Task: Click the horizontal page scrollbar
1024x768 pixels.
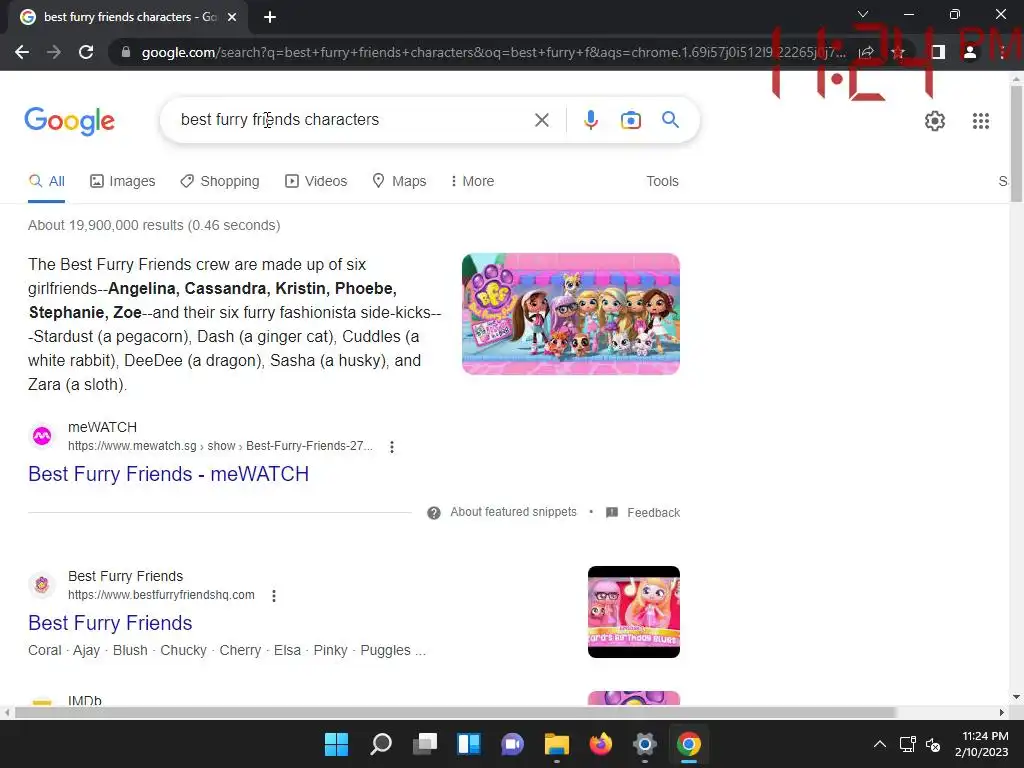Action: tap(455, 712)
